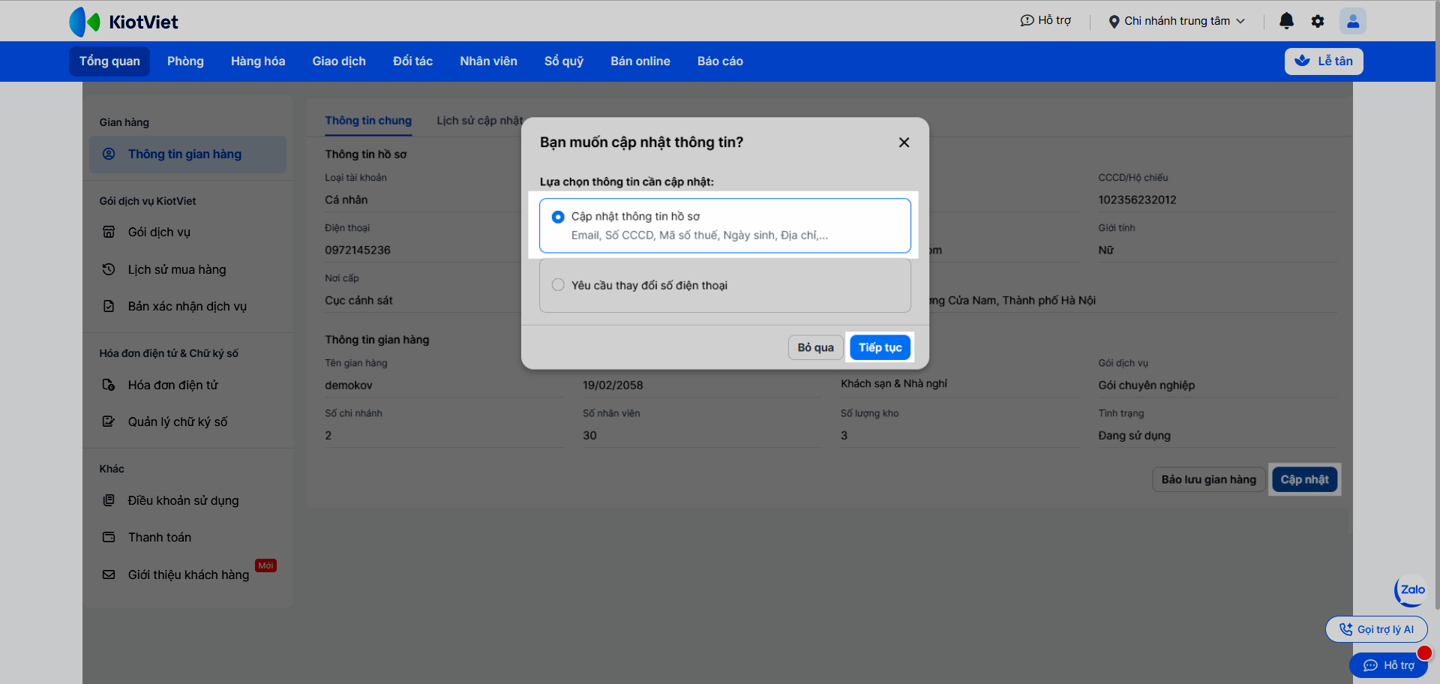Open the Báo cáo menu

(720, 61)
